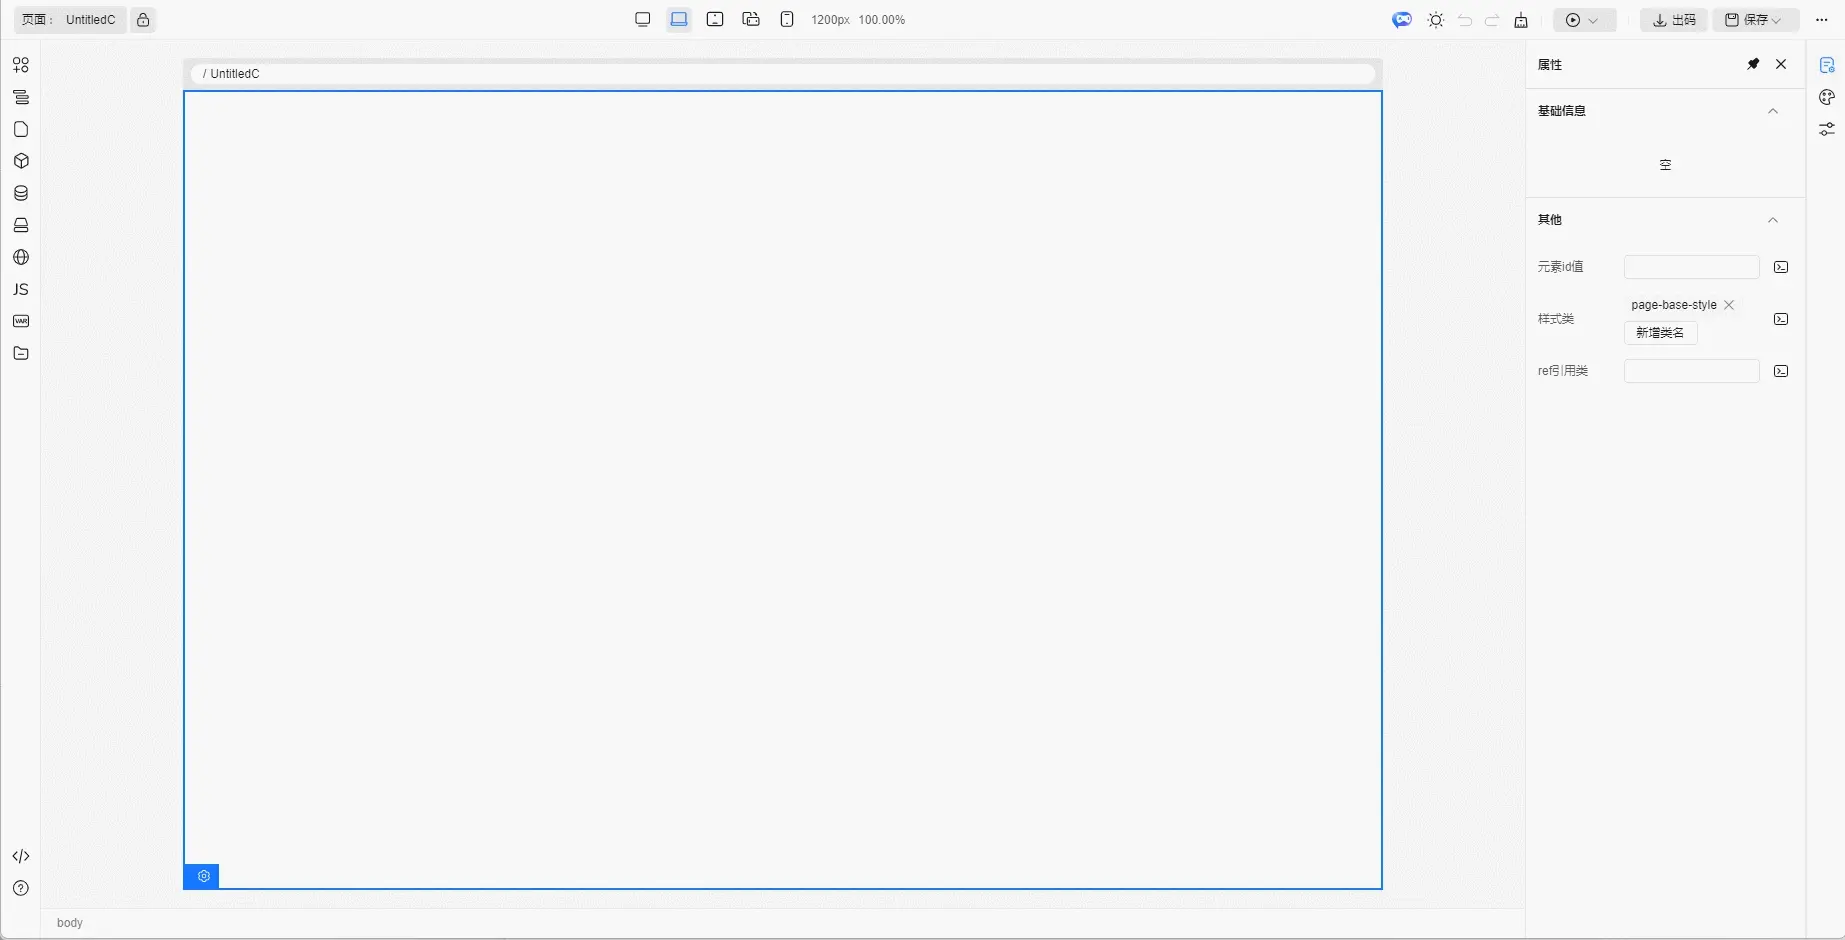Switch to the styles palette tab
Viewport: 1845px width, 940px height.
pyautogui.click(x=1827, y=97)
